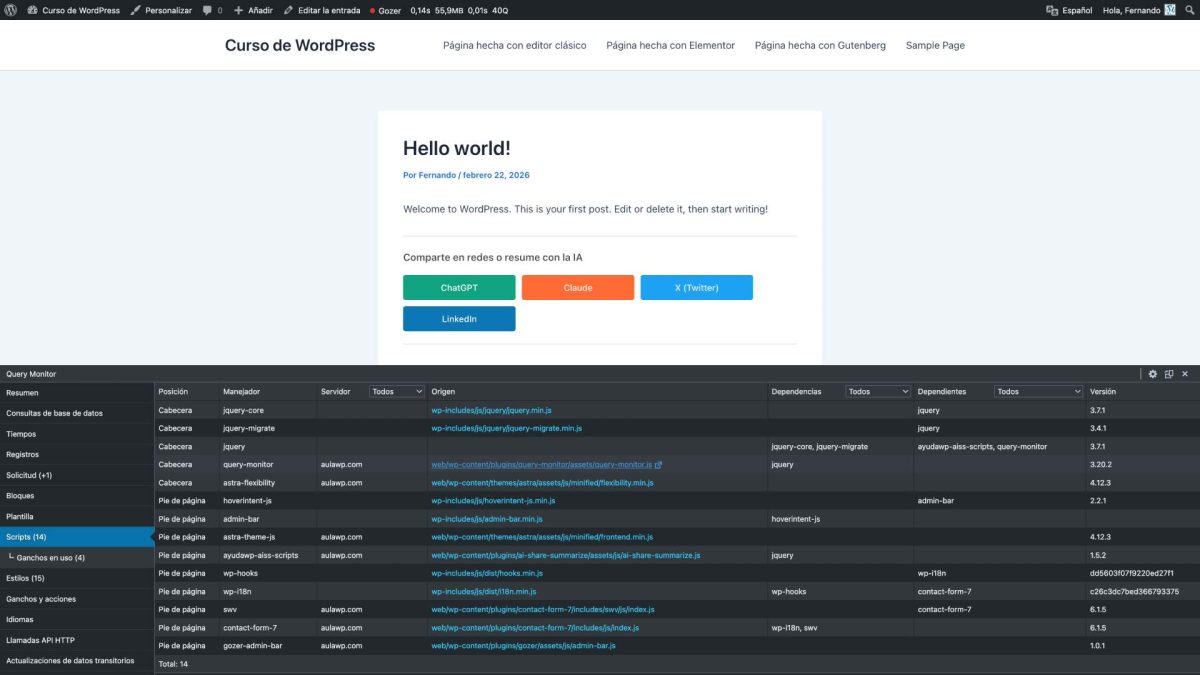
Task: Select Plantilla panel
Action: [77, 516]
